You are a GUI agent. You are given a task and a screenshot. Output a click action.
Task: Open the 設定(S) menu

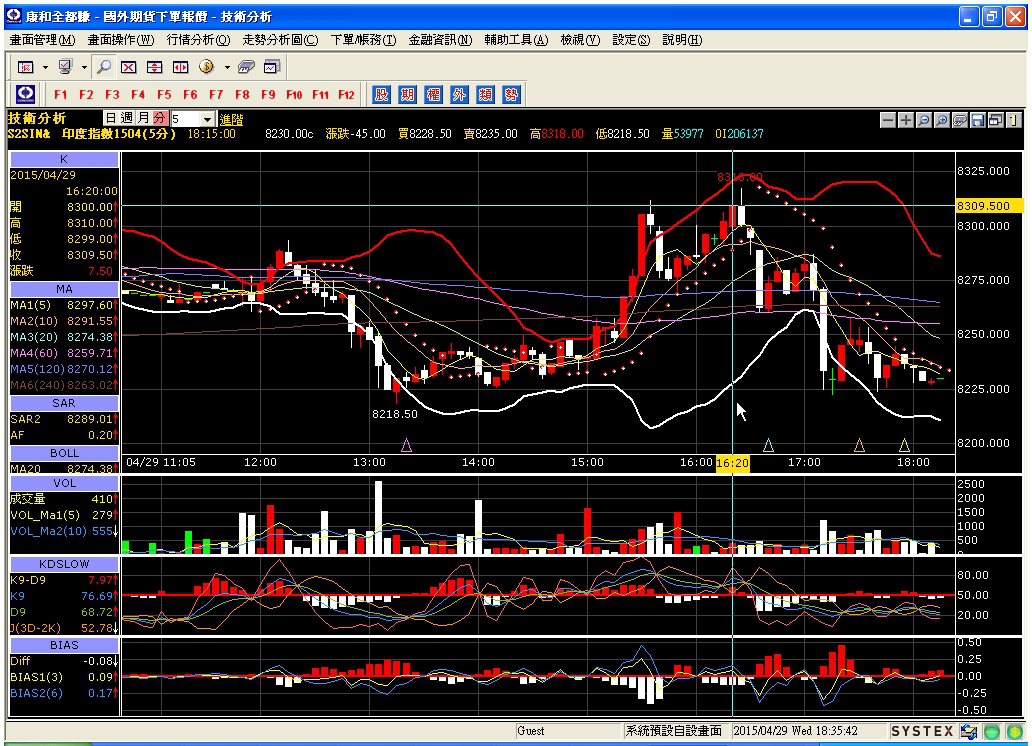tap(631, 40)
